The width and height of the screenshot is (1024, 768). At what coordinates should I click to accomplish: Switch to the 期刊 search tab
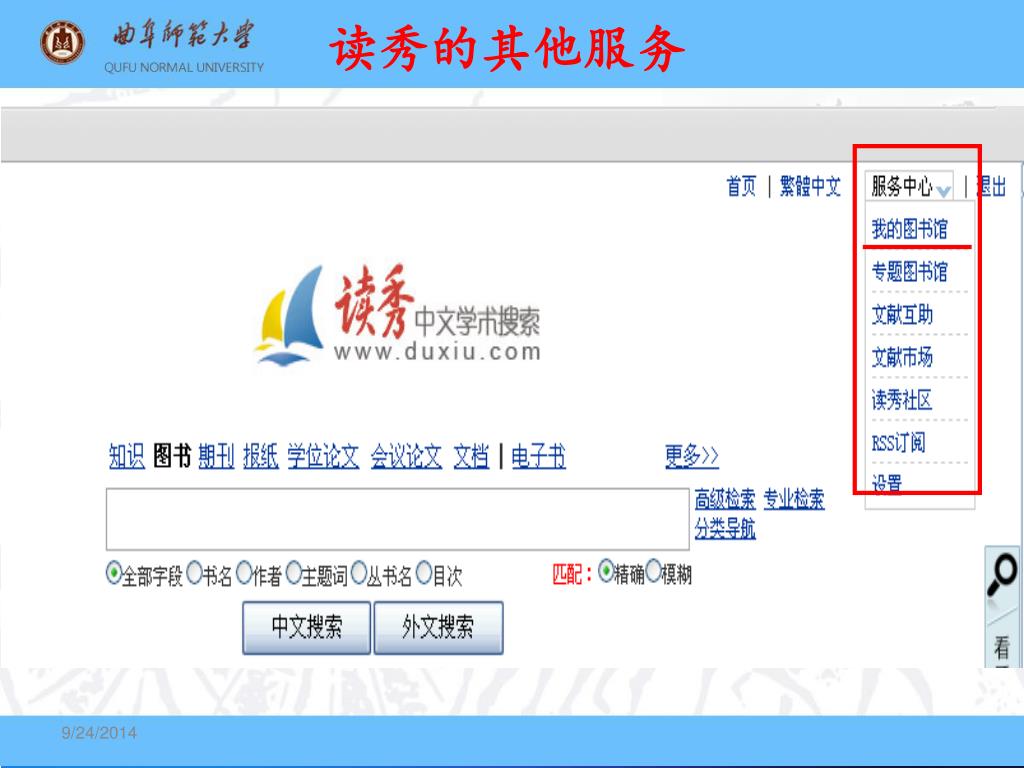216,456
